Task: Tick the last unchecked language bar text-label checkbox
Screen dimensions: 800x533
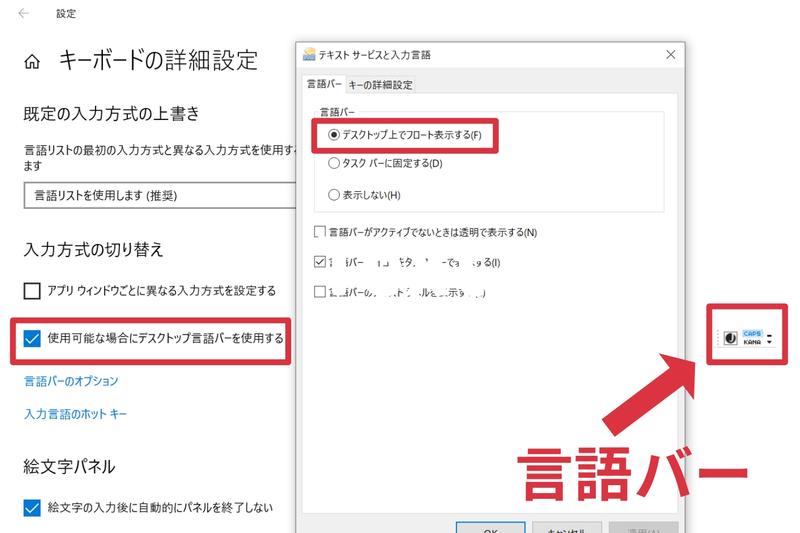Action: pyautogui.click(x=320, y=292)
